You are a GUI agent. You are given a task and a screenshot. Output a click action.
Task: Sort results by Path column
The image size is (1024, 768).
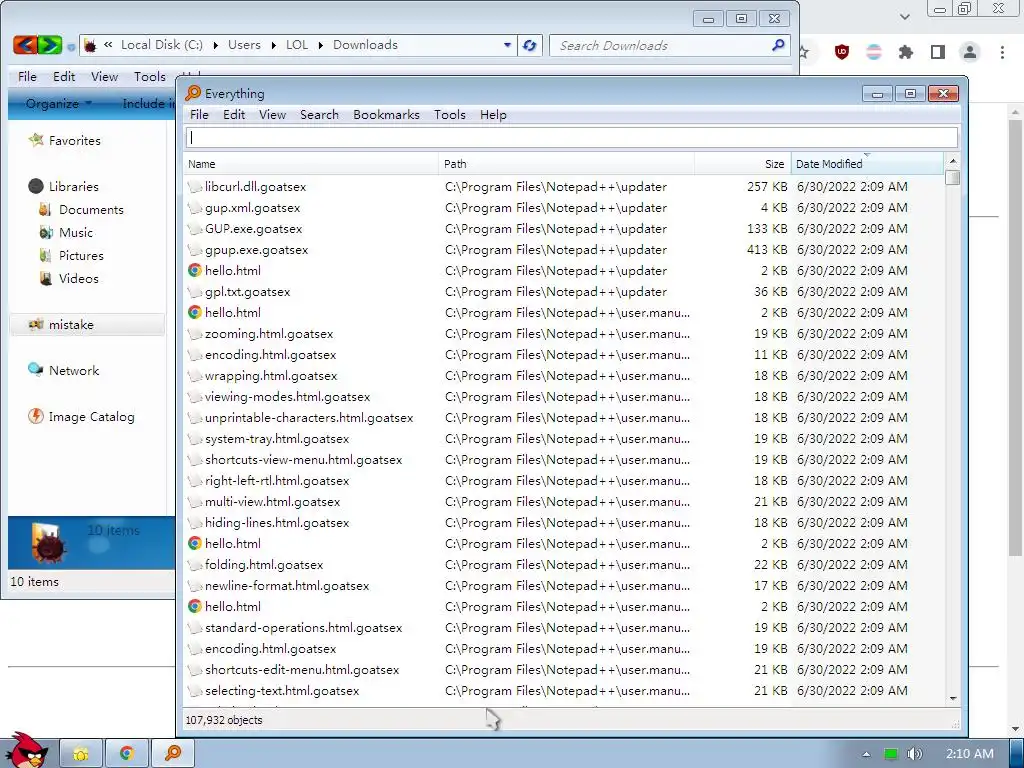pos(567,164)
